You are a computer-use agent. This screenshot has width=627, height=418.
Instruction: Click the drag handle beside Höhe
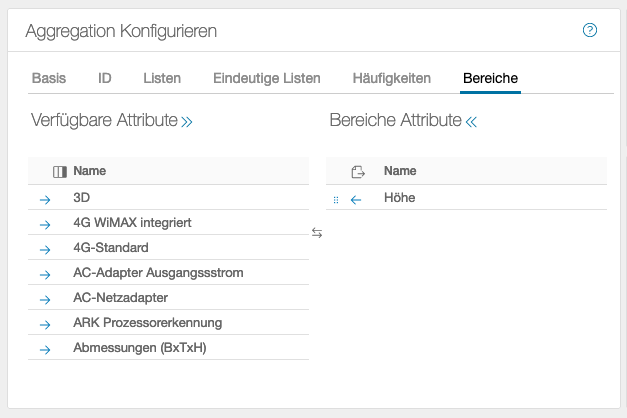click(x=336, y=199)
